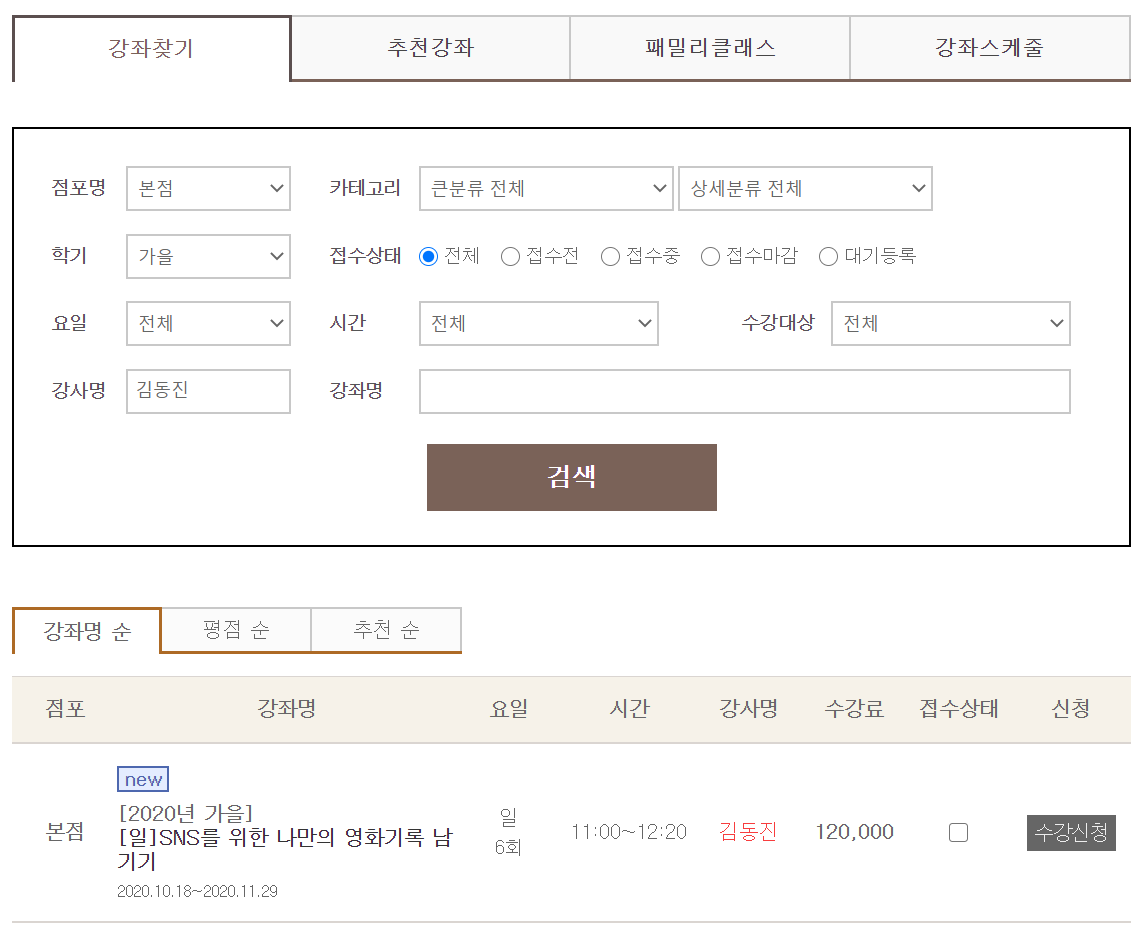
Task: Open the 수강대상 target audience dropdown
Action: click(x=950, y=323)
